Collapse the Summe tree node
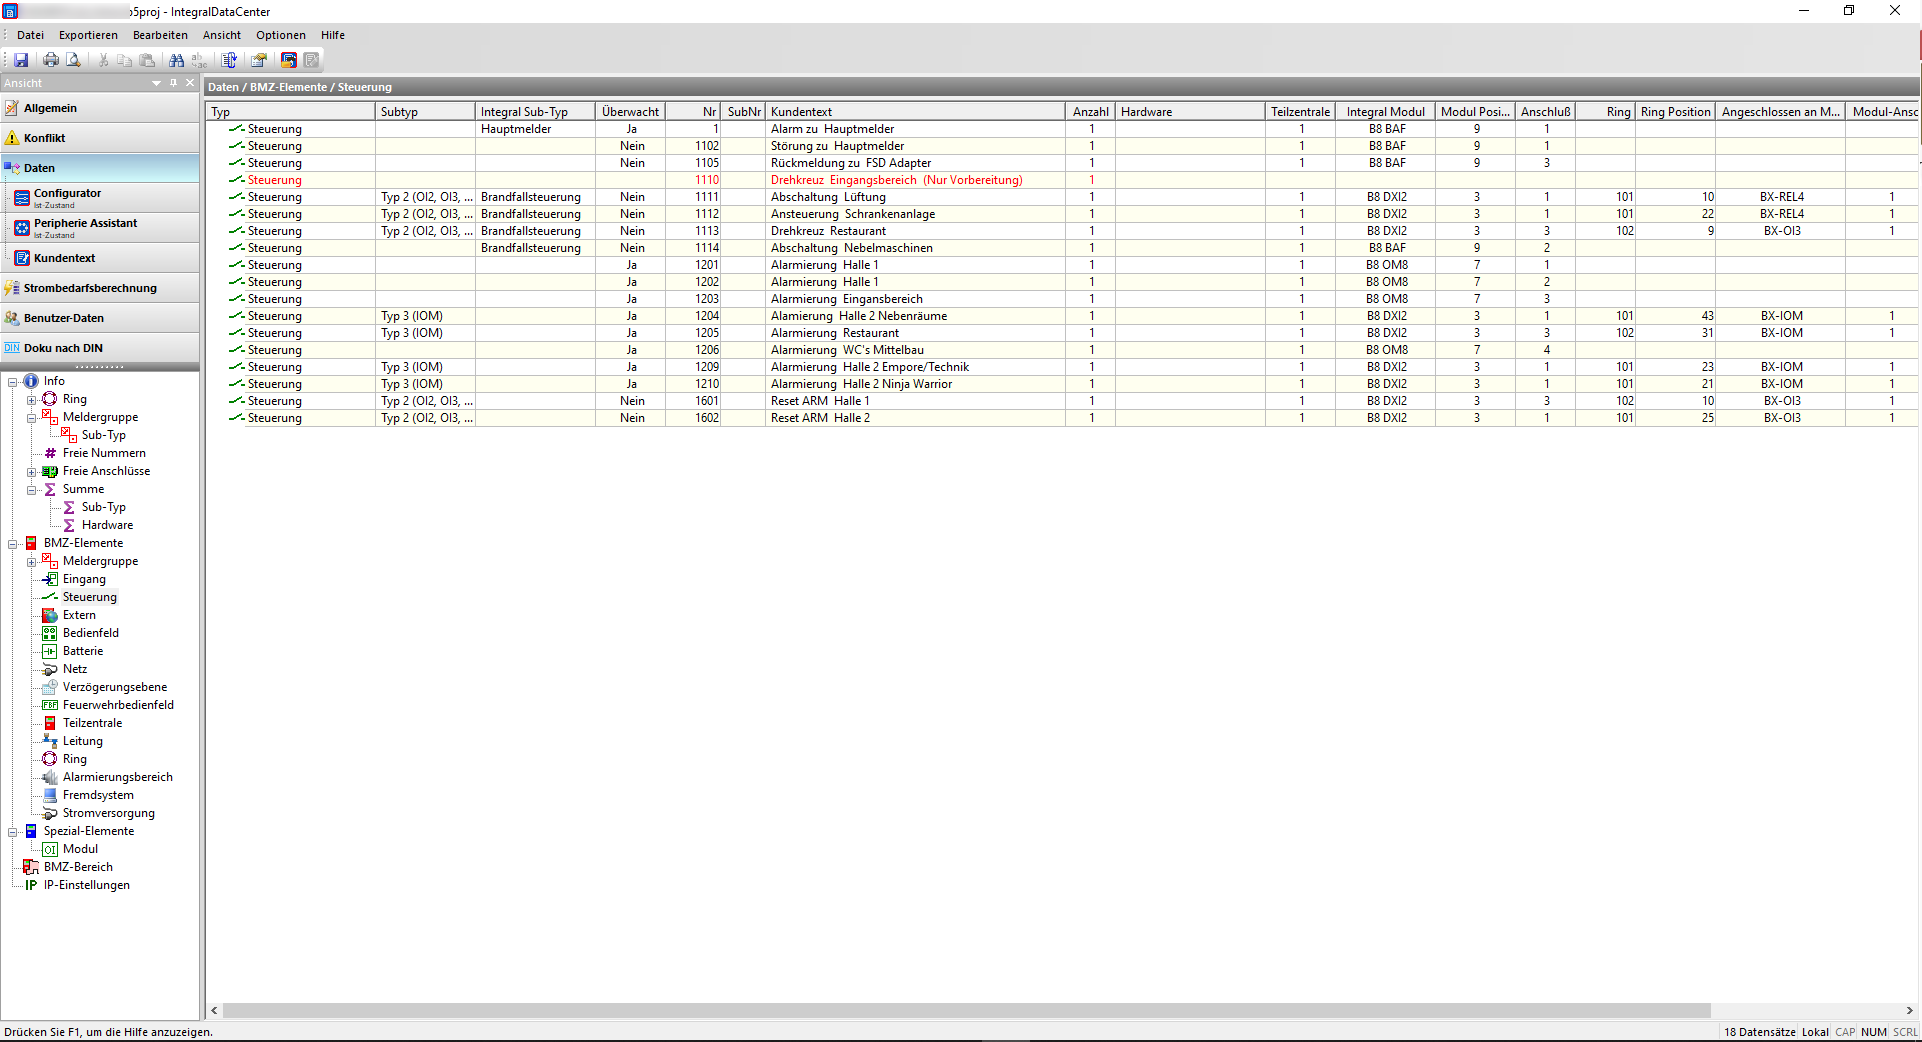 32,490
